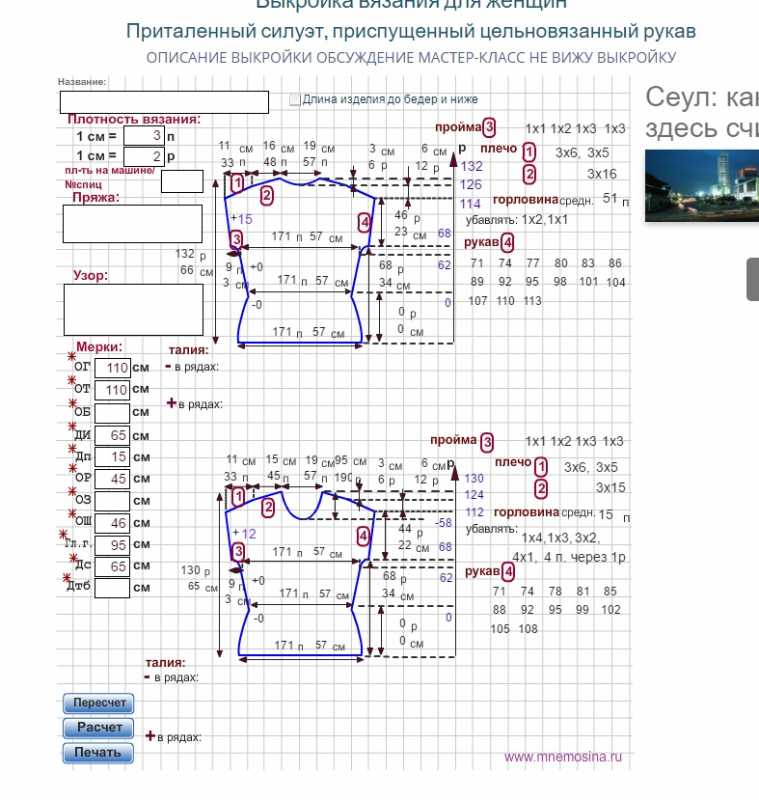The image size is (759, 800).
Task: Click marker 1 on the upper pattern diagram
Action: [237, 183]
